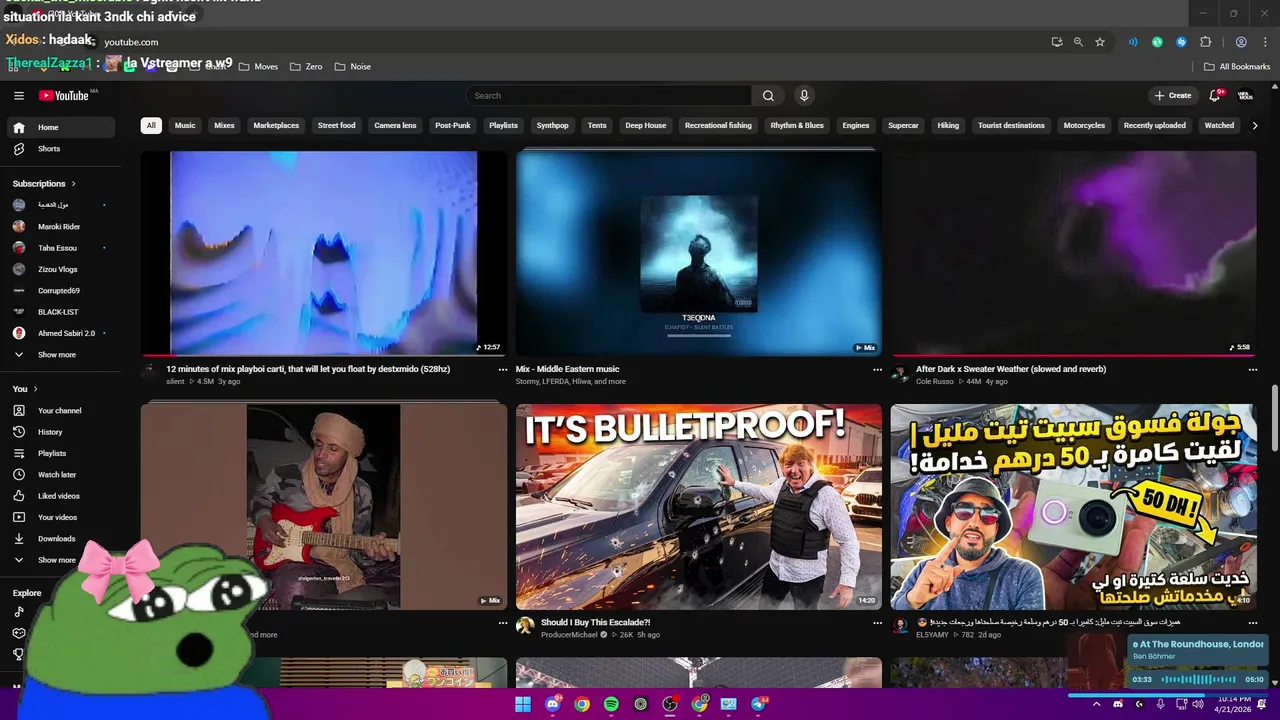Viewport: 1280px width, 720px height.
Task: Click the YouTube search input field
Action: pos(608,96)
